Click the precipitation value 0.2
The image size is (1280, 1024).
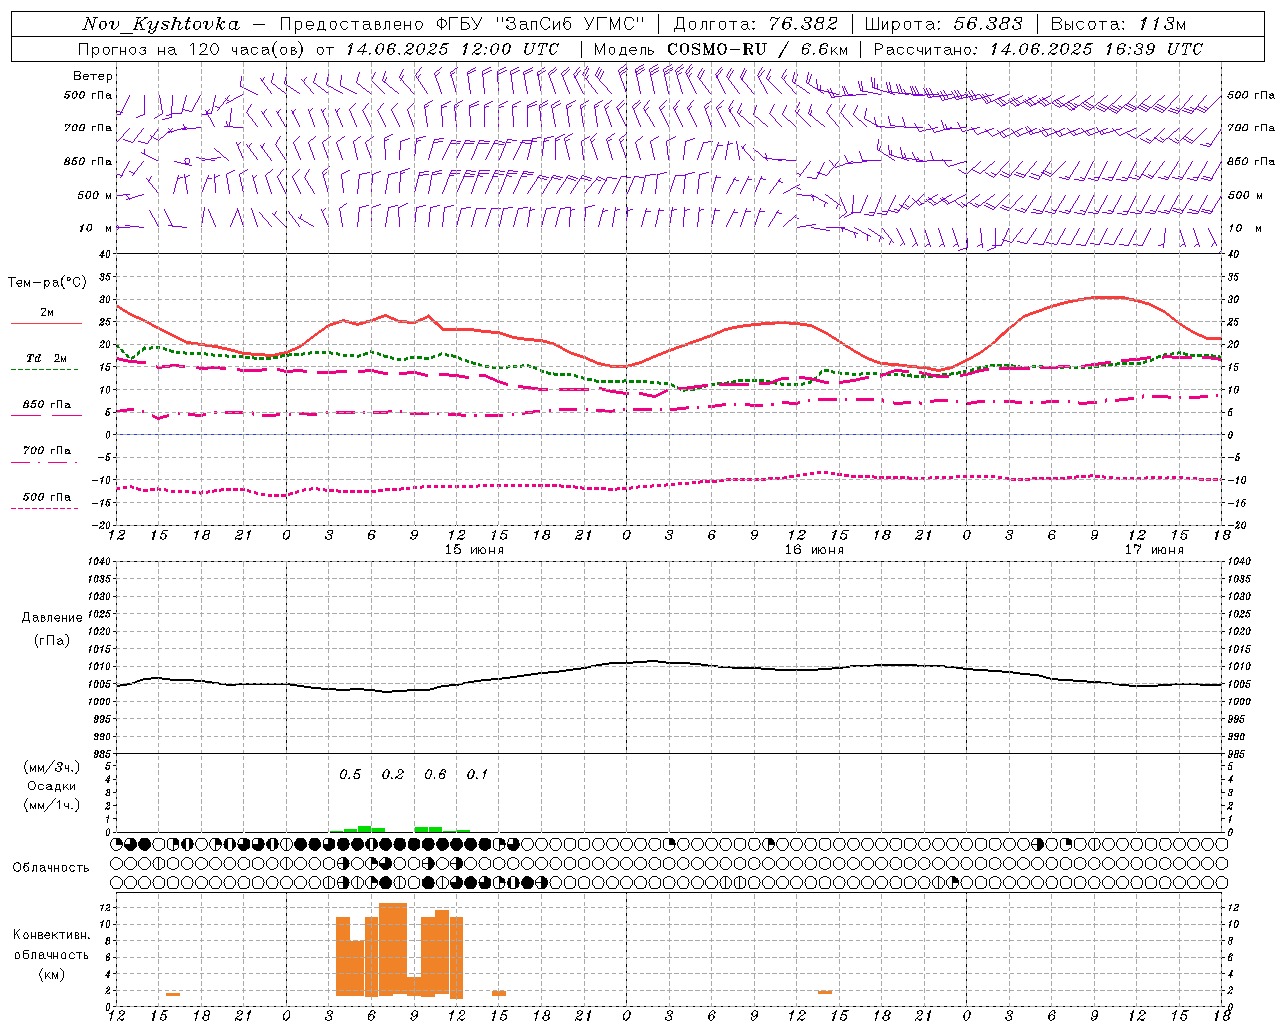point(393,774)
